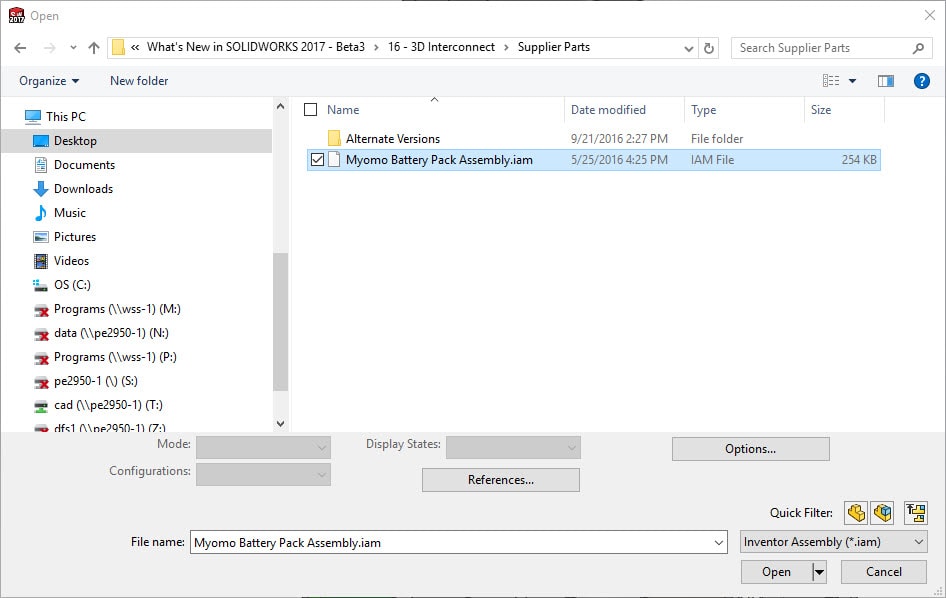Change the file view layout
Screen dimensions: 946x598
pos(831,81)
